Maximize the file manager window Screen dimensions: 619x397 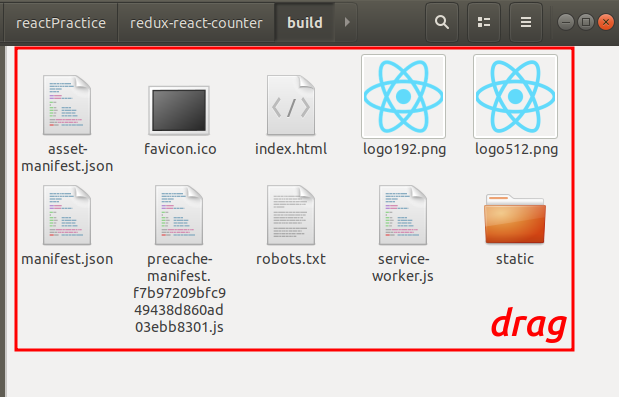(x=585, y=22)
